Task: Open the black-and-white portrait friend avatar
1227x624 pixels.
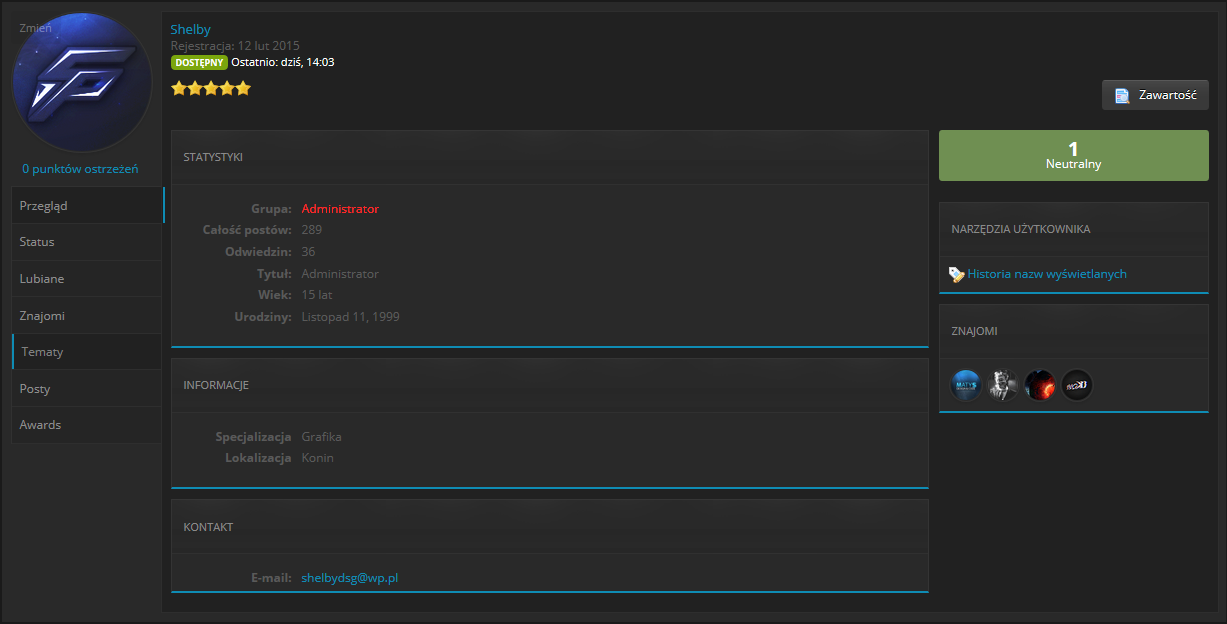Action: click(x=1002, y=385)
